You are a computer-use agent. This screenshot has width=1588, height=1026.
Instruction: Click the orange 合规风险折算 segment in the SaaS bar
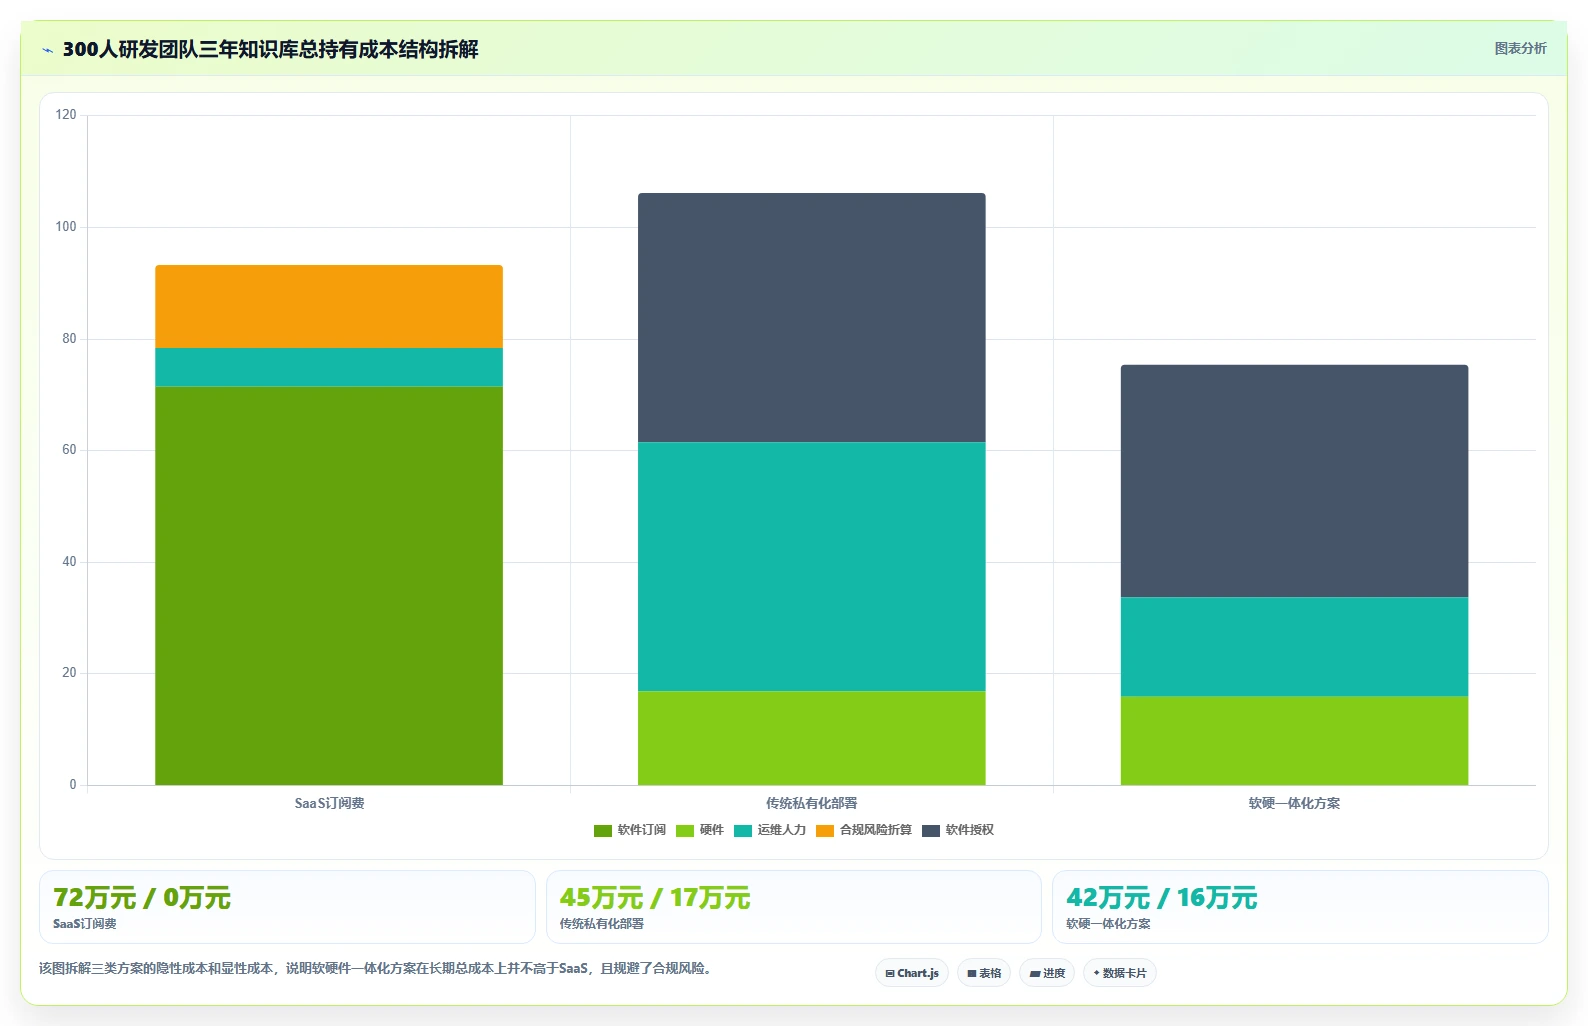329,307
